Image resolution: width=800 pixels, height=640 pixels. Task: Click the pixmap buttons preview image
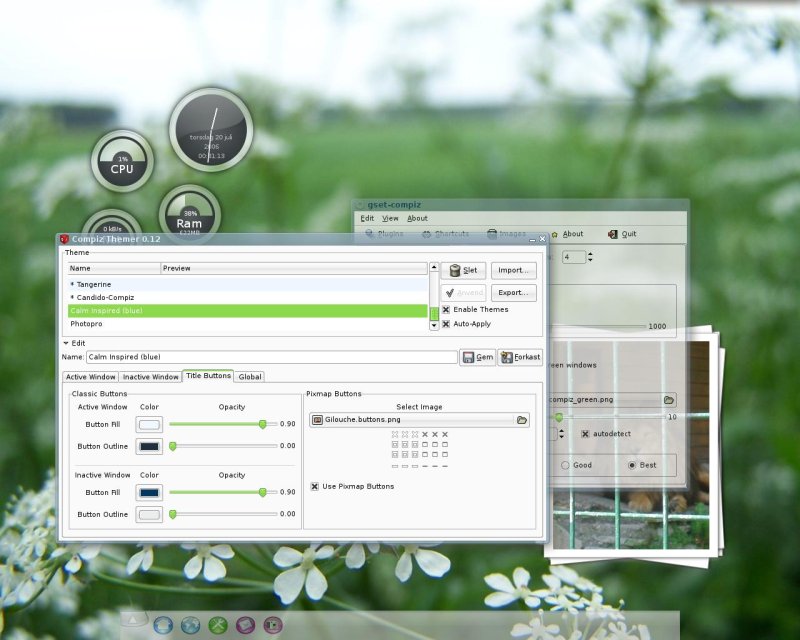419,450
